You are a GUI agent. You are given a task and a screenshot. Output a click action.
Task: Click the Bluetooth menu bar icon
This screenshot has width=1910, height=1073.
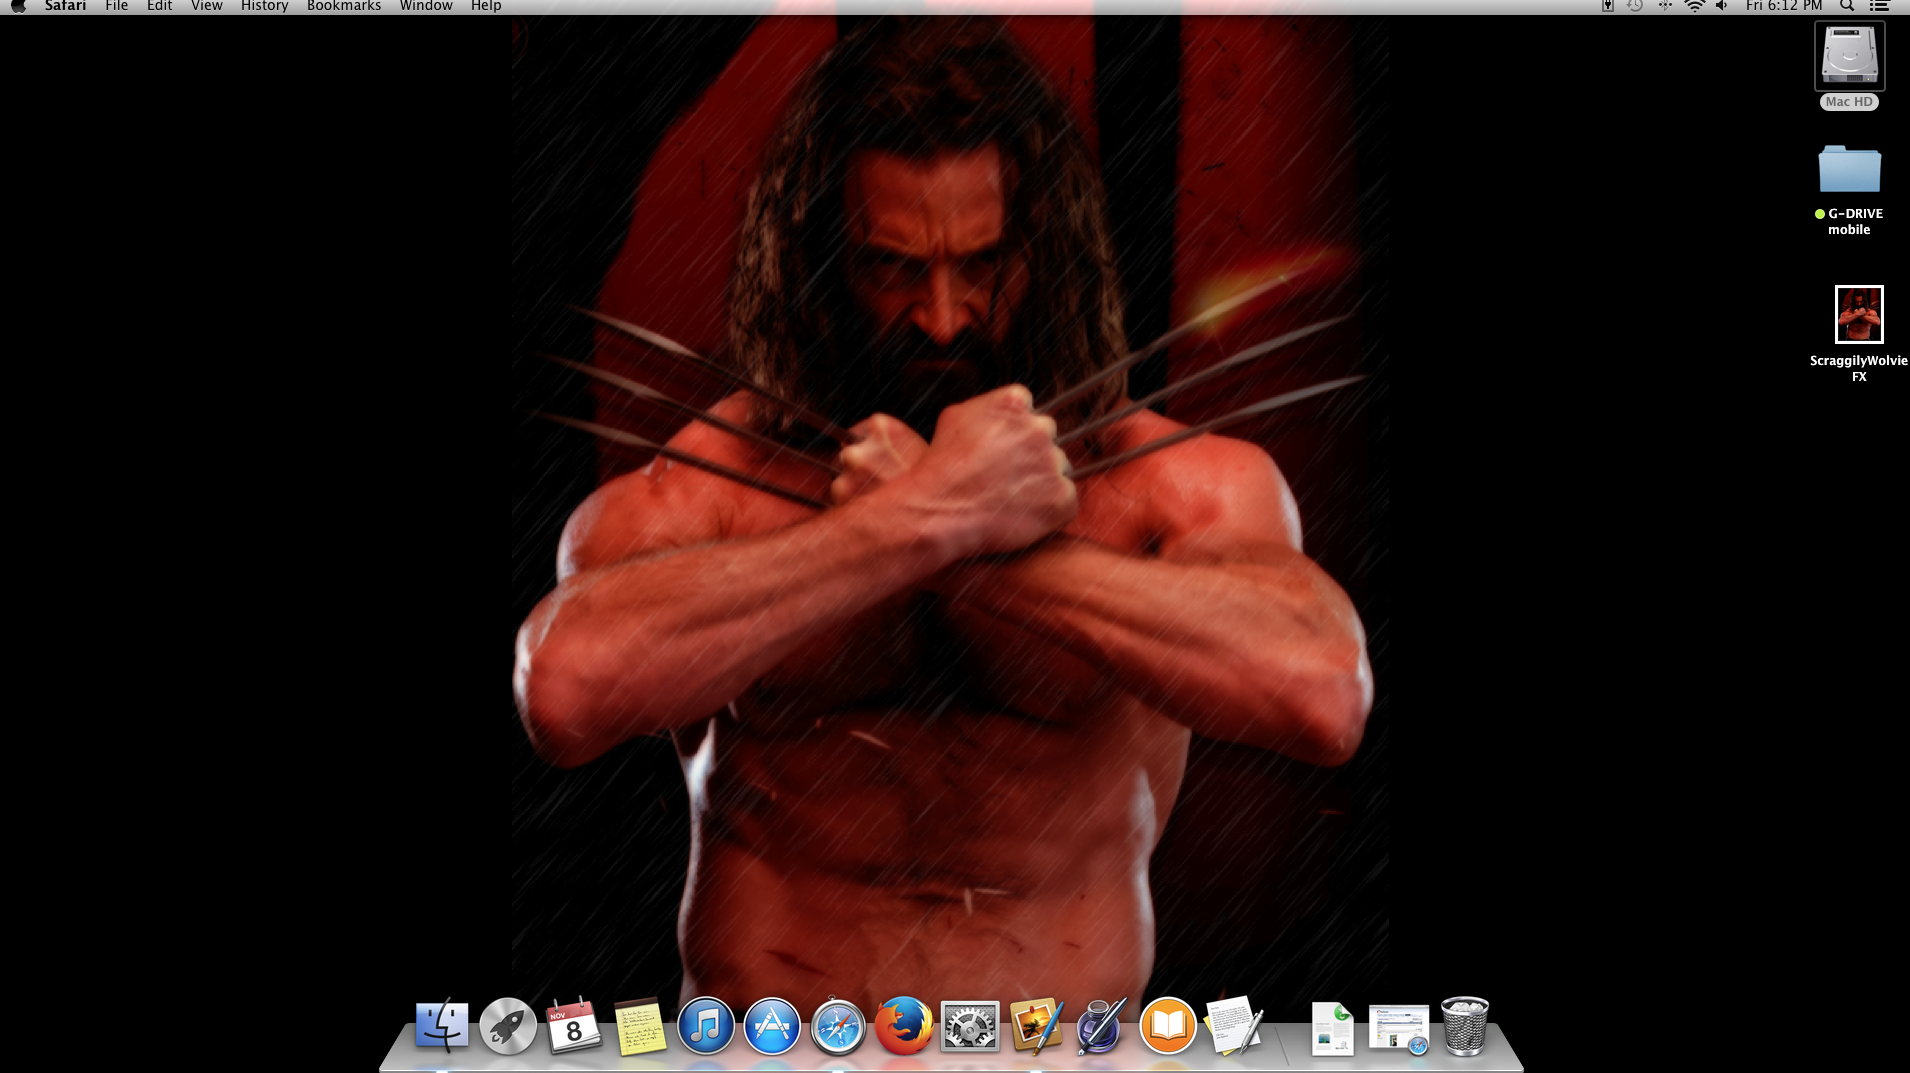point(1665,6)
